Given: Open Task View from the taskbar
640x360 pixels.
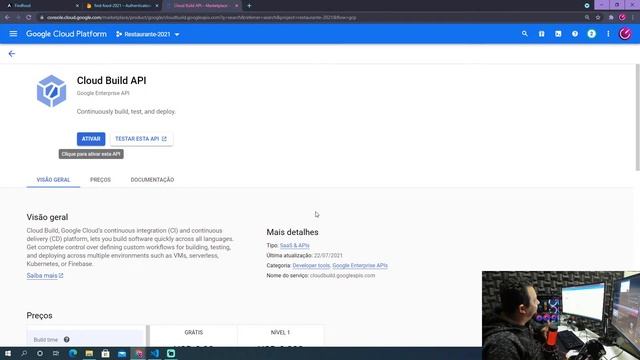Looking at the screenshot, I should [56, 353].
